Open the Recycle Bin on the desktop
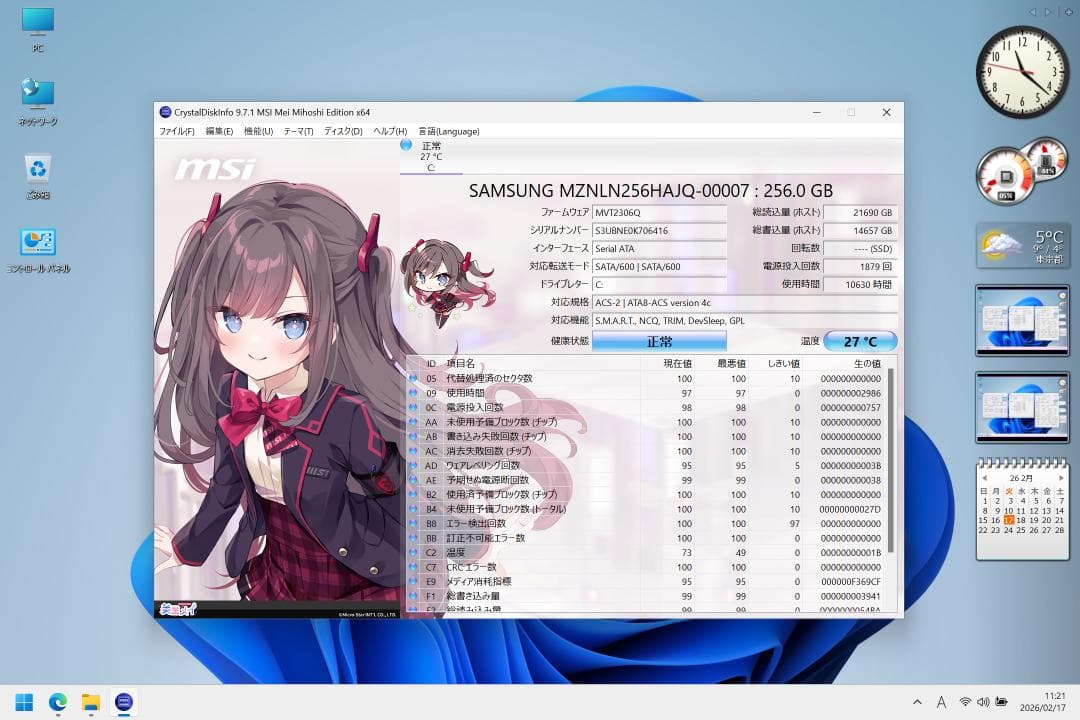Image resolution: width=1080 pixels, height=720 pixels. (37, 170)
